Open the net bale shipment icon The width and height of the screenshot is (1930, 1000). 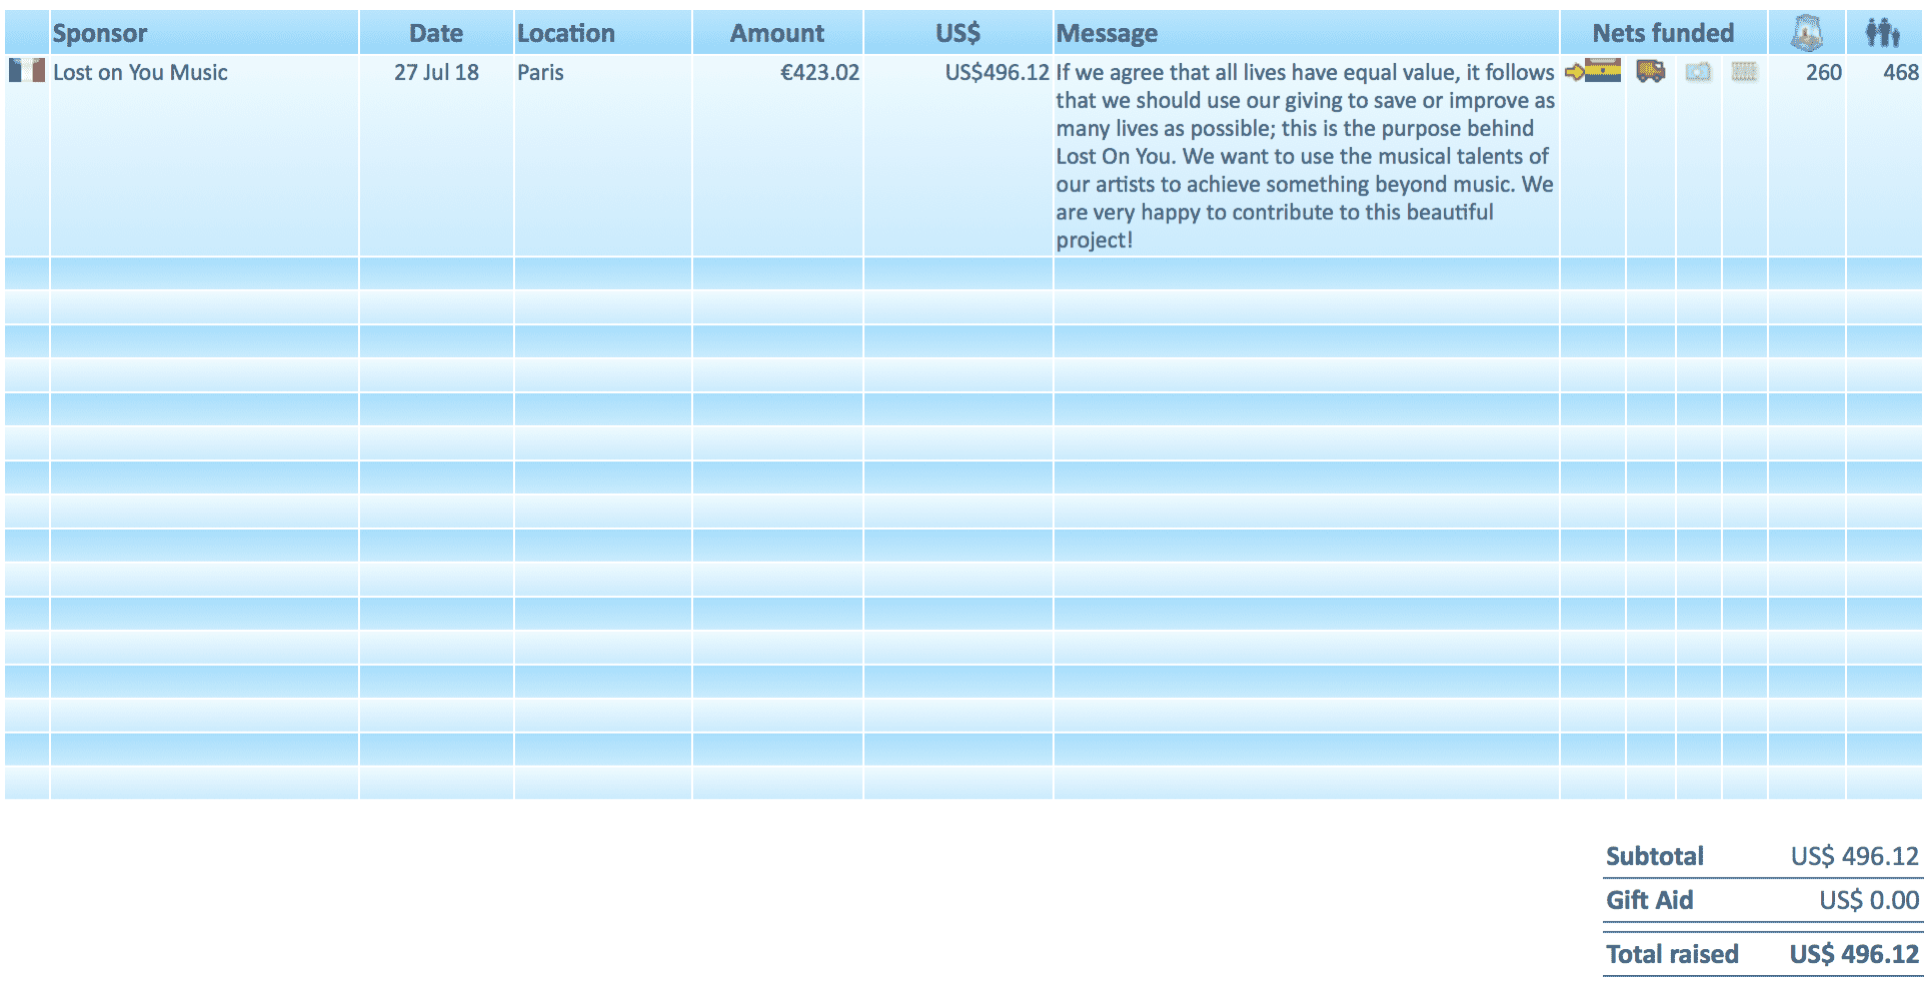click(1602, 71)
